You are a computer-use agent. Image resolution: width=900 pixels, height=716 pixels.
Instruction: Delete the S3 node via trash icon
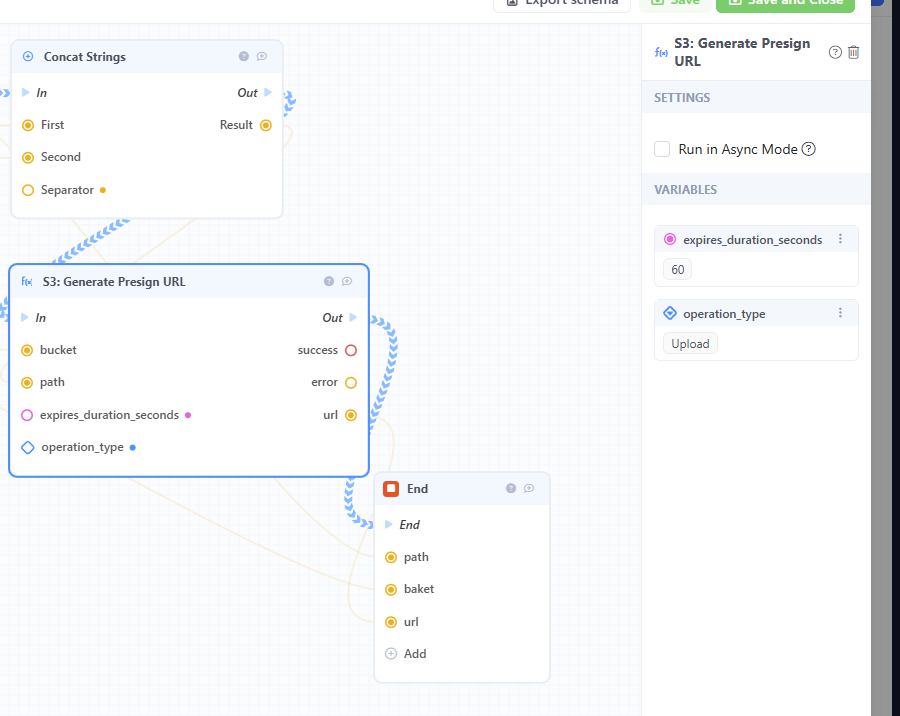[x=854, y=52]
